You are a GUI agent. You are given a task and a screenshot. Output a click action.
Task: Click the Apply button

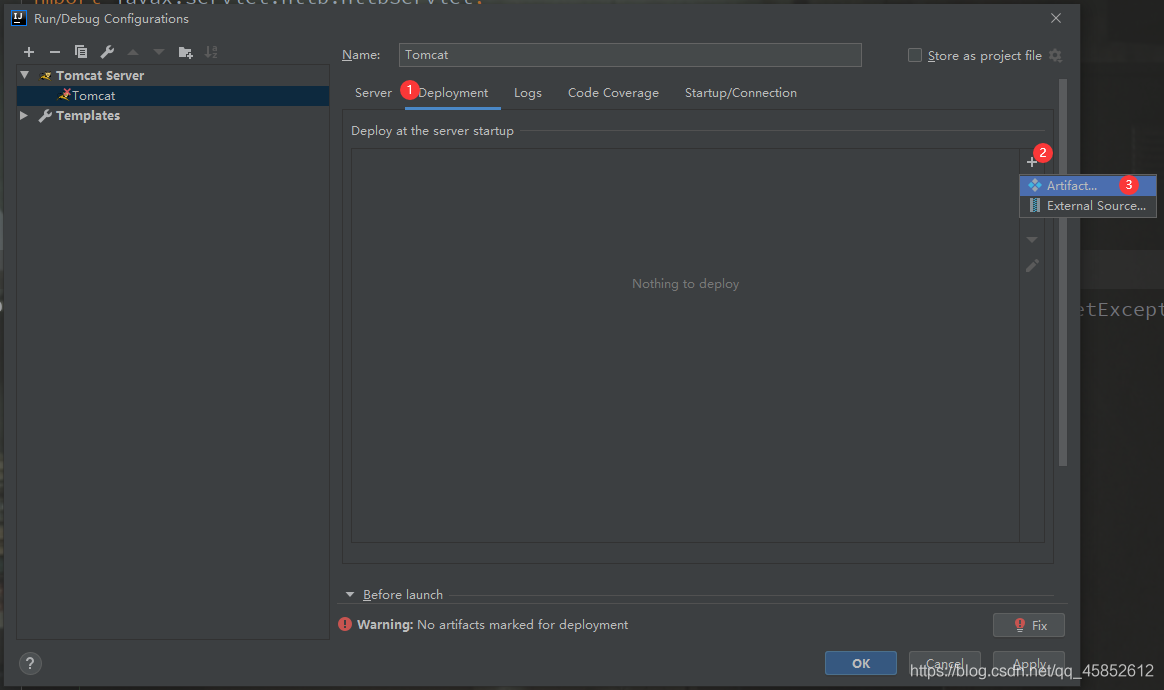click(x=1029, y=663)
